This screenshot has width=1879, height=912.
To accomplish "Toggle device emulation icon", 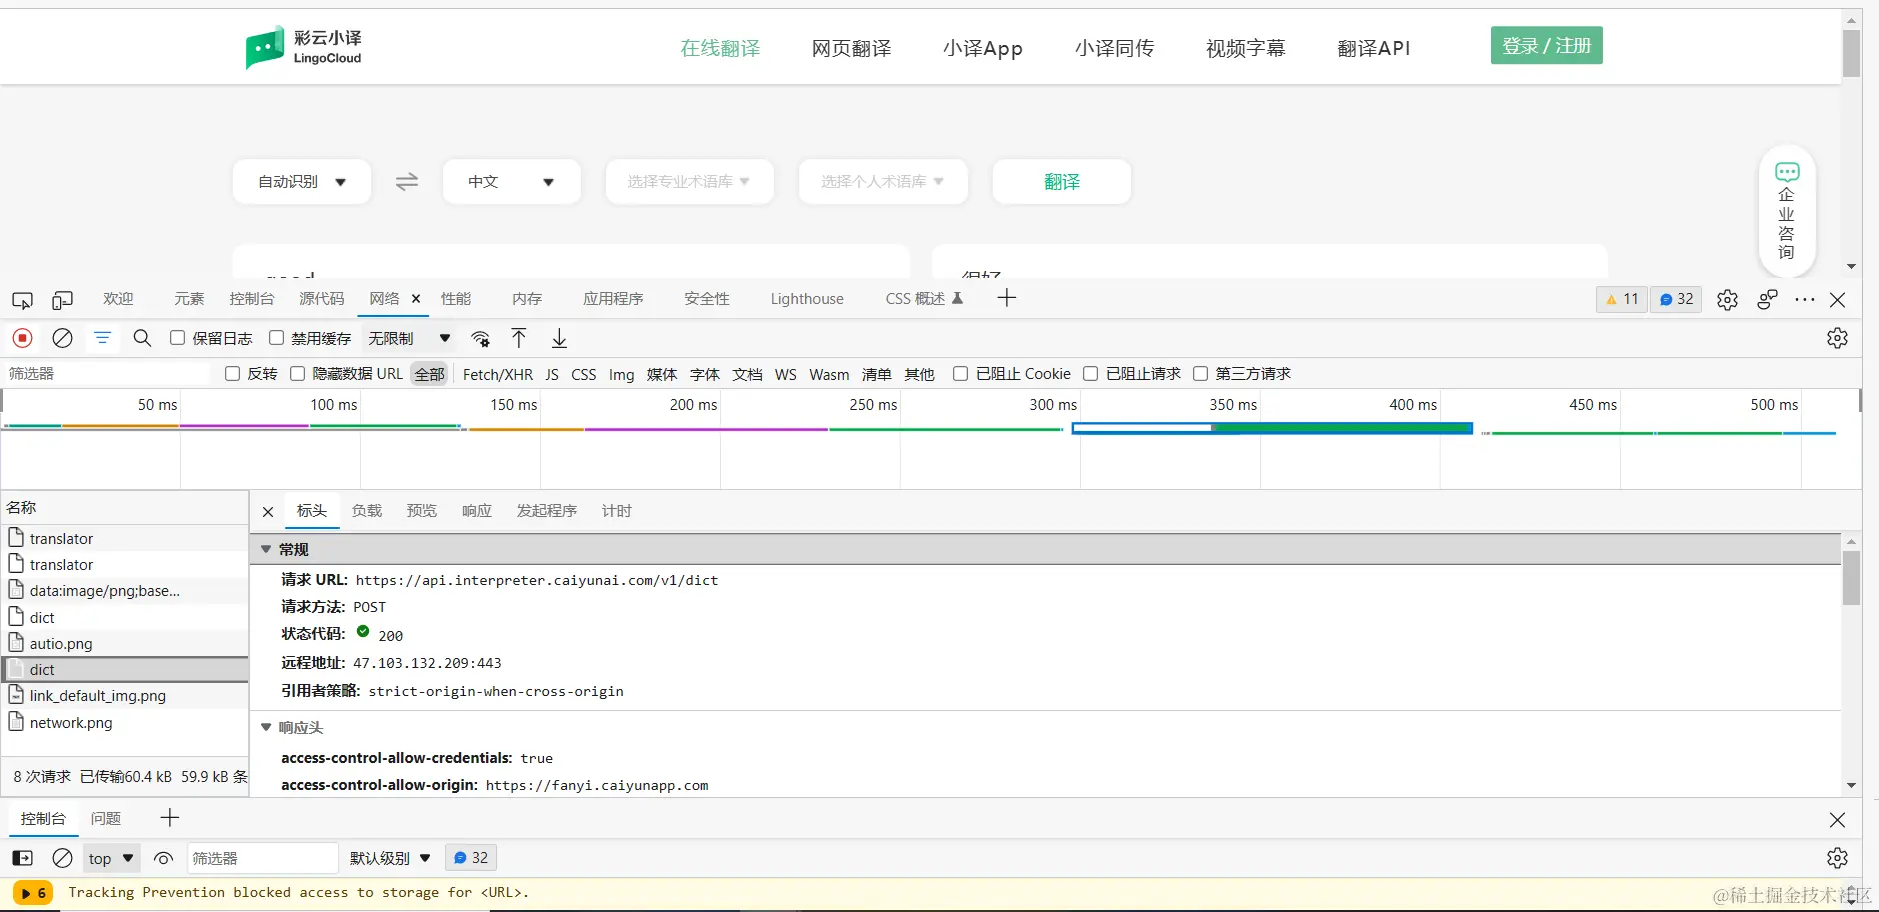I will point(62,300).
